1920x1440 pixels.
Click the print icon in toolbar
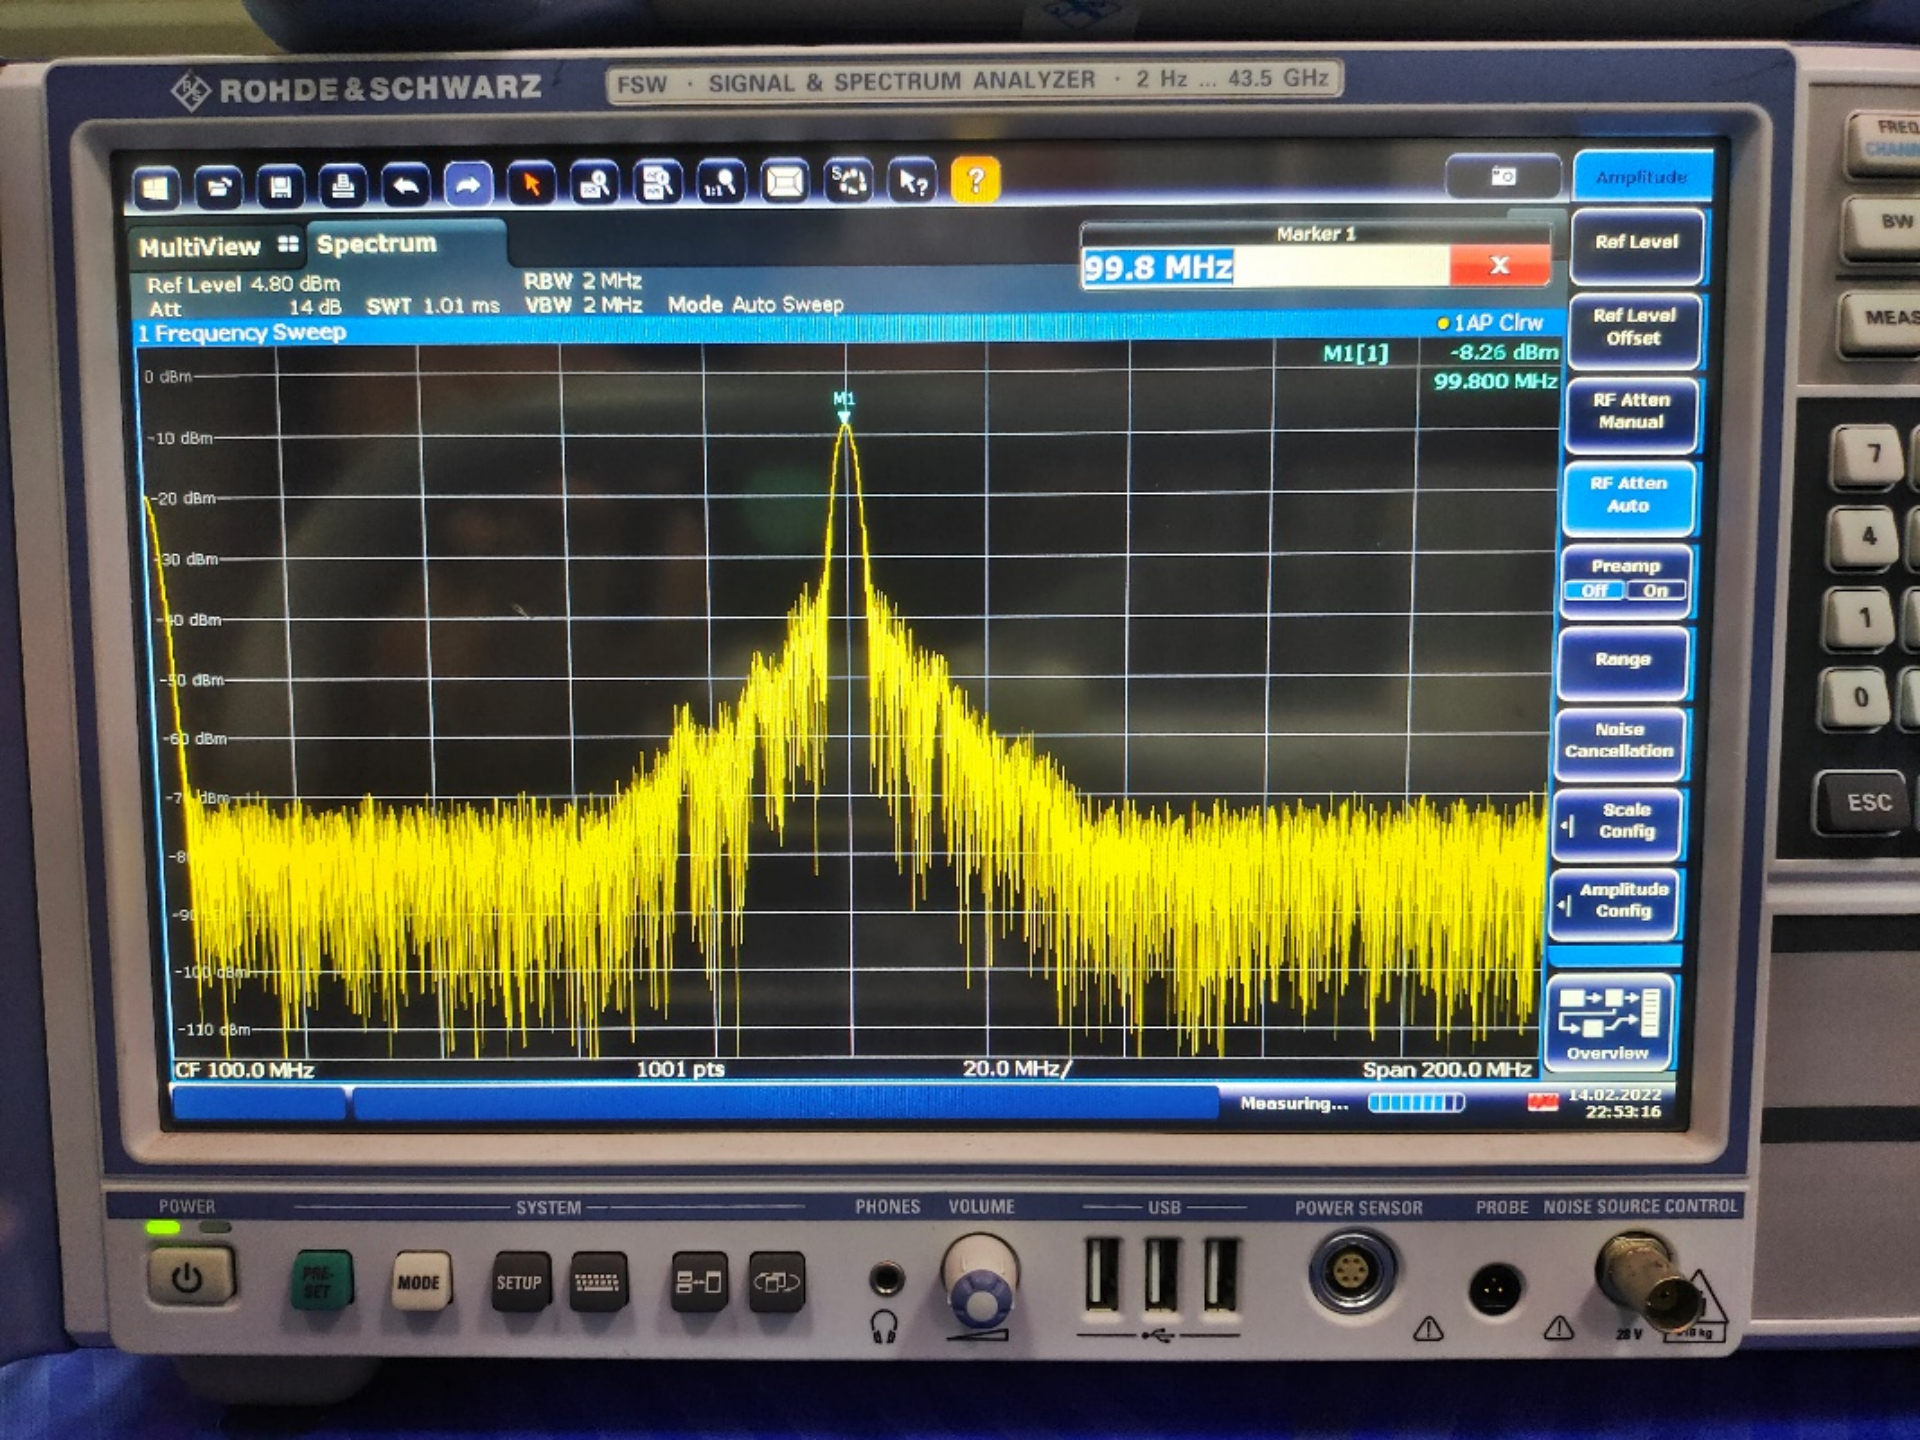(x=343, y=186)
